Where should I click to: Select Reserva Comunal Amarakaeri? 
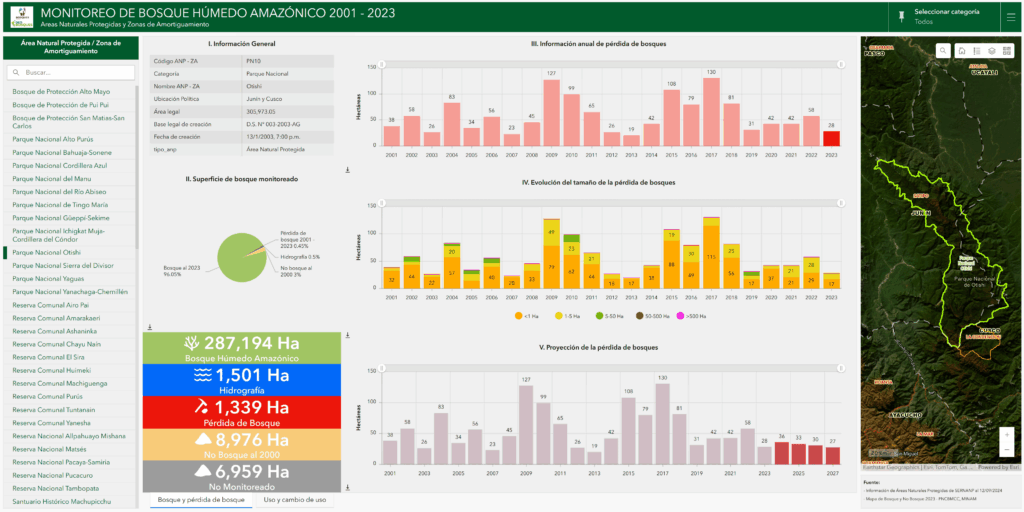pos(71,318)
